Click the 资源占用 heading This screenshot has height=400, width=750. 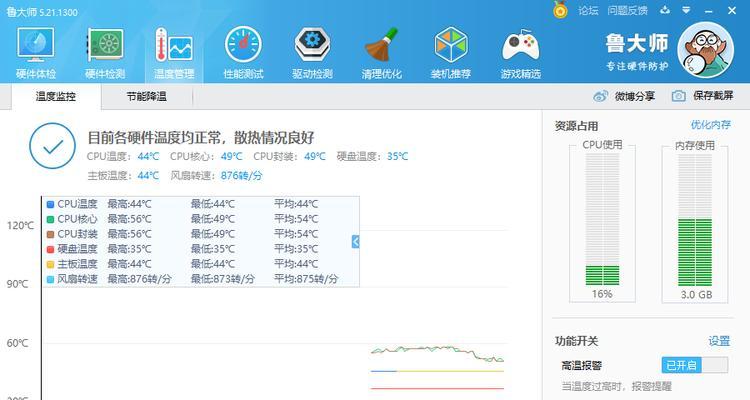pos(576,126)
